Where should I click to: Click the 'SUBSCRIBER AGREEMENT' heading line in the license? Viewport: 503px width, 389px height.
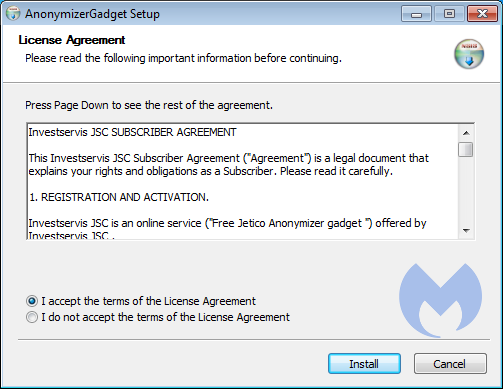(132, 132)
